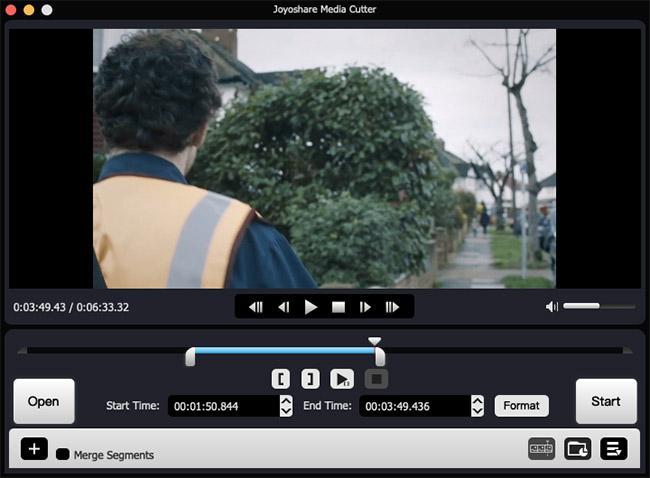Step forward one frame

pyautogui.click(x=365, y=307)
